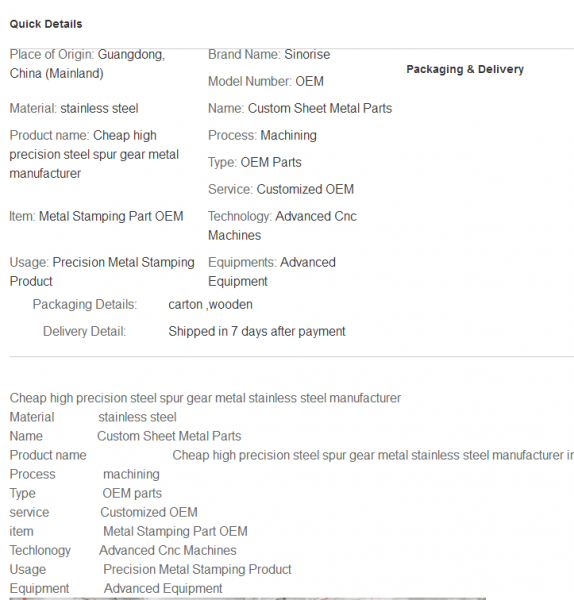Click Shipped in 7 days after payment

coord(257,331)
